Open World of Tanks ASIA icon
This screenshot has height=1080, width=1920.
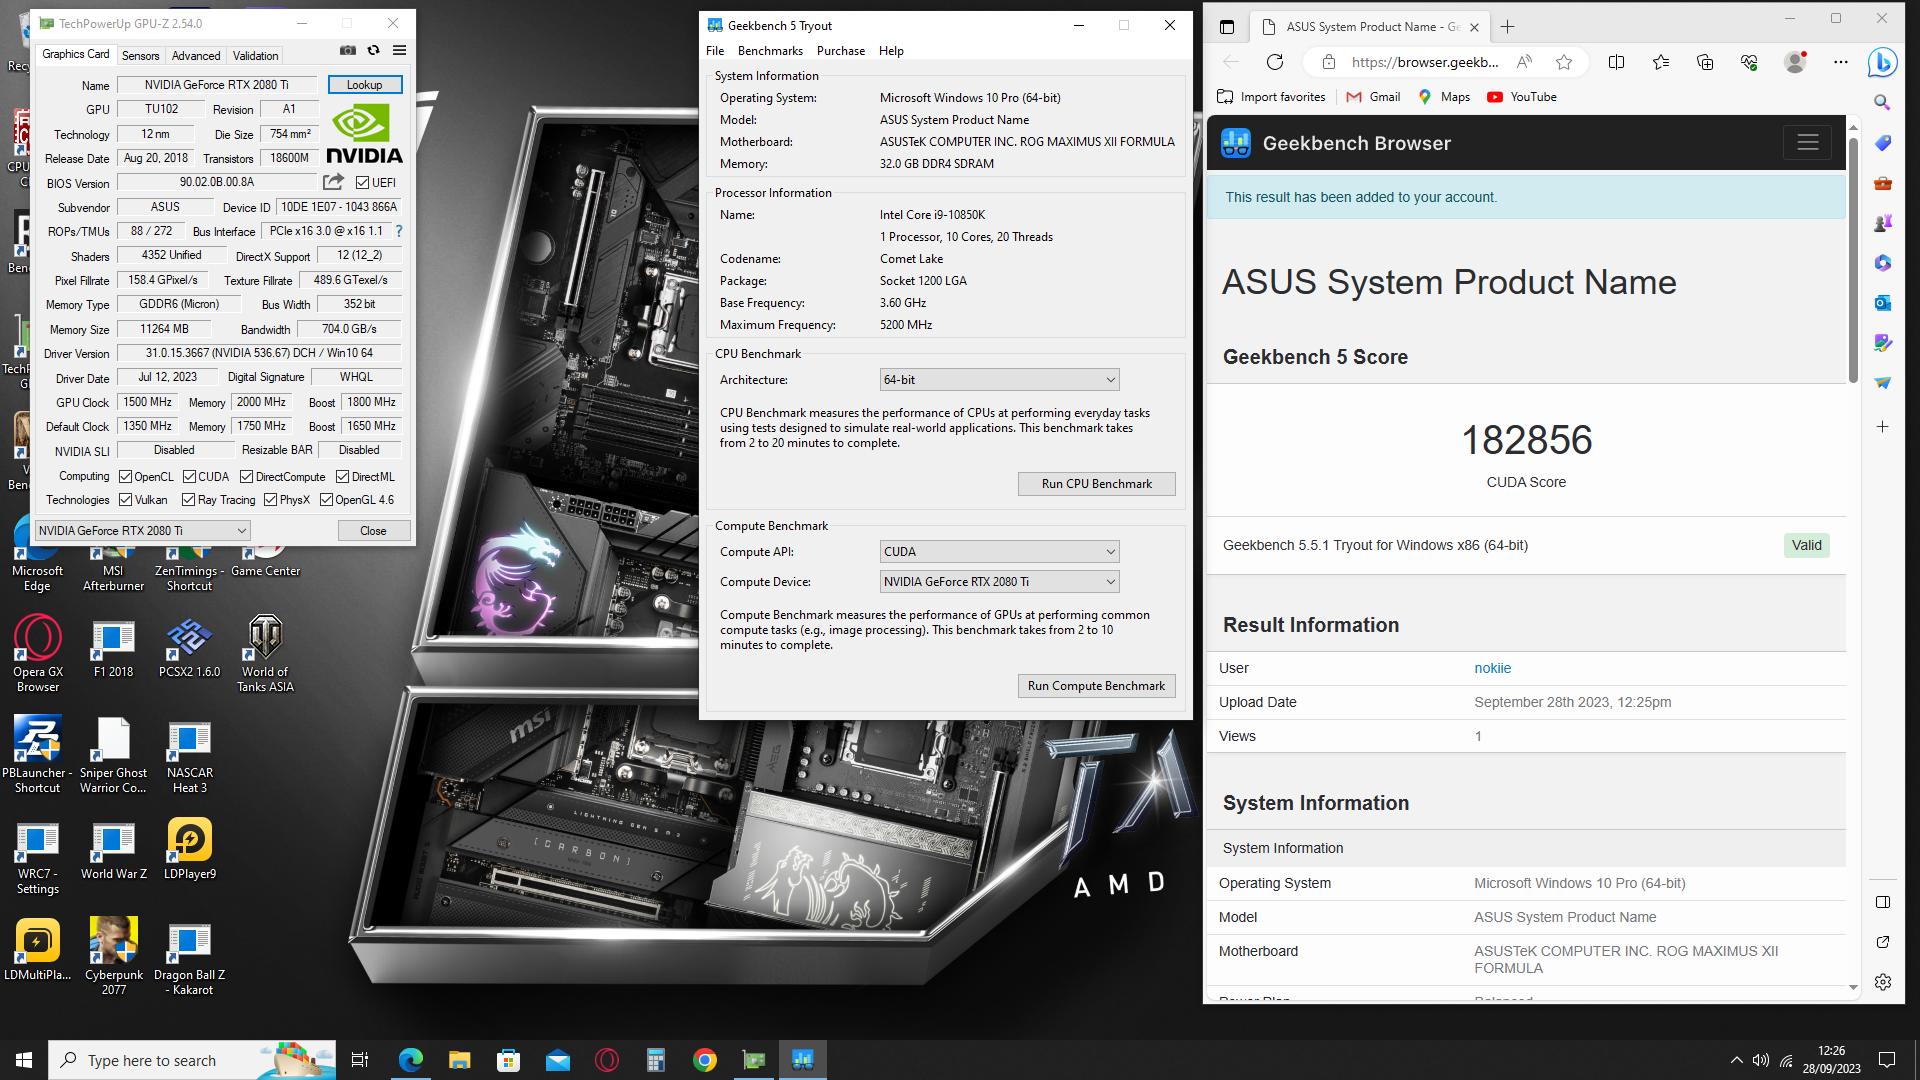265,652
